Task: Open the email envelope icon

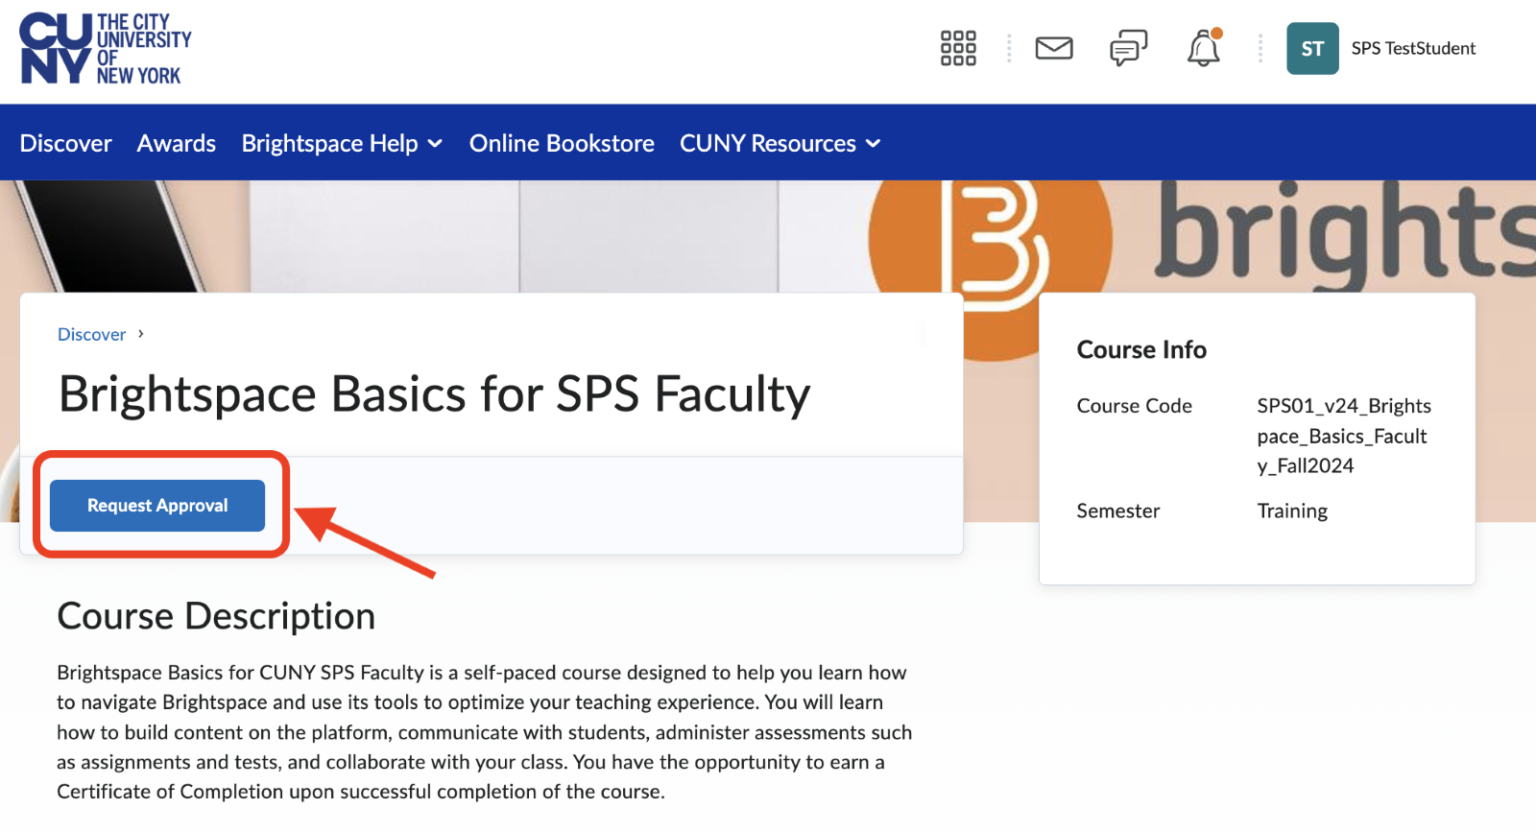Action: [1054, 47]
